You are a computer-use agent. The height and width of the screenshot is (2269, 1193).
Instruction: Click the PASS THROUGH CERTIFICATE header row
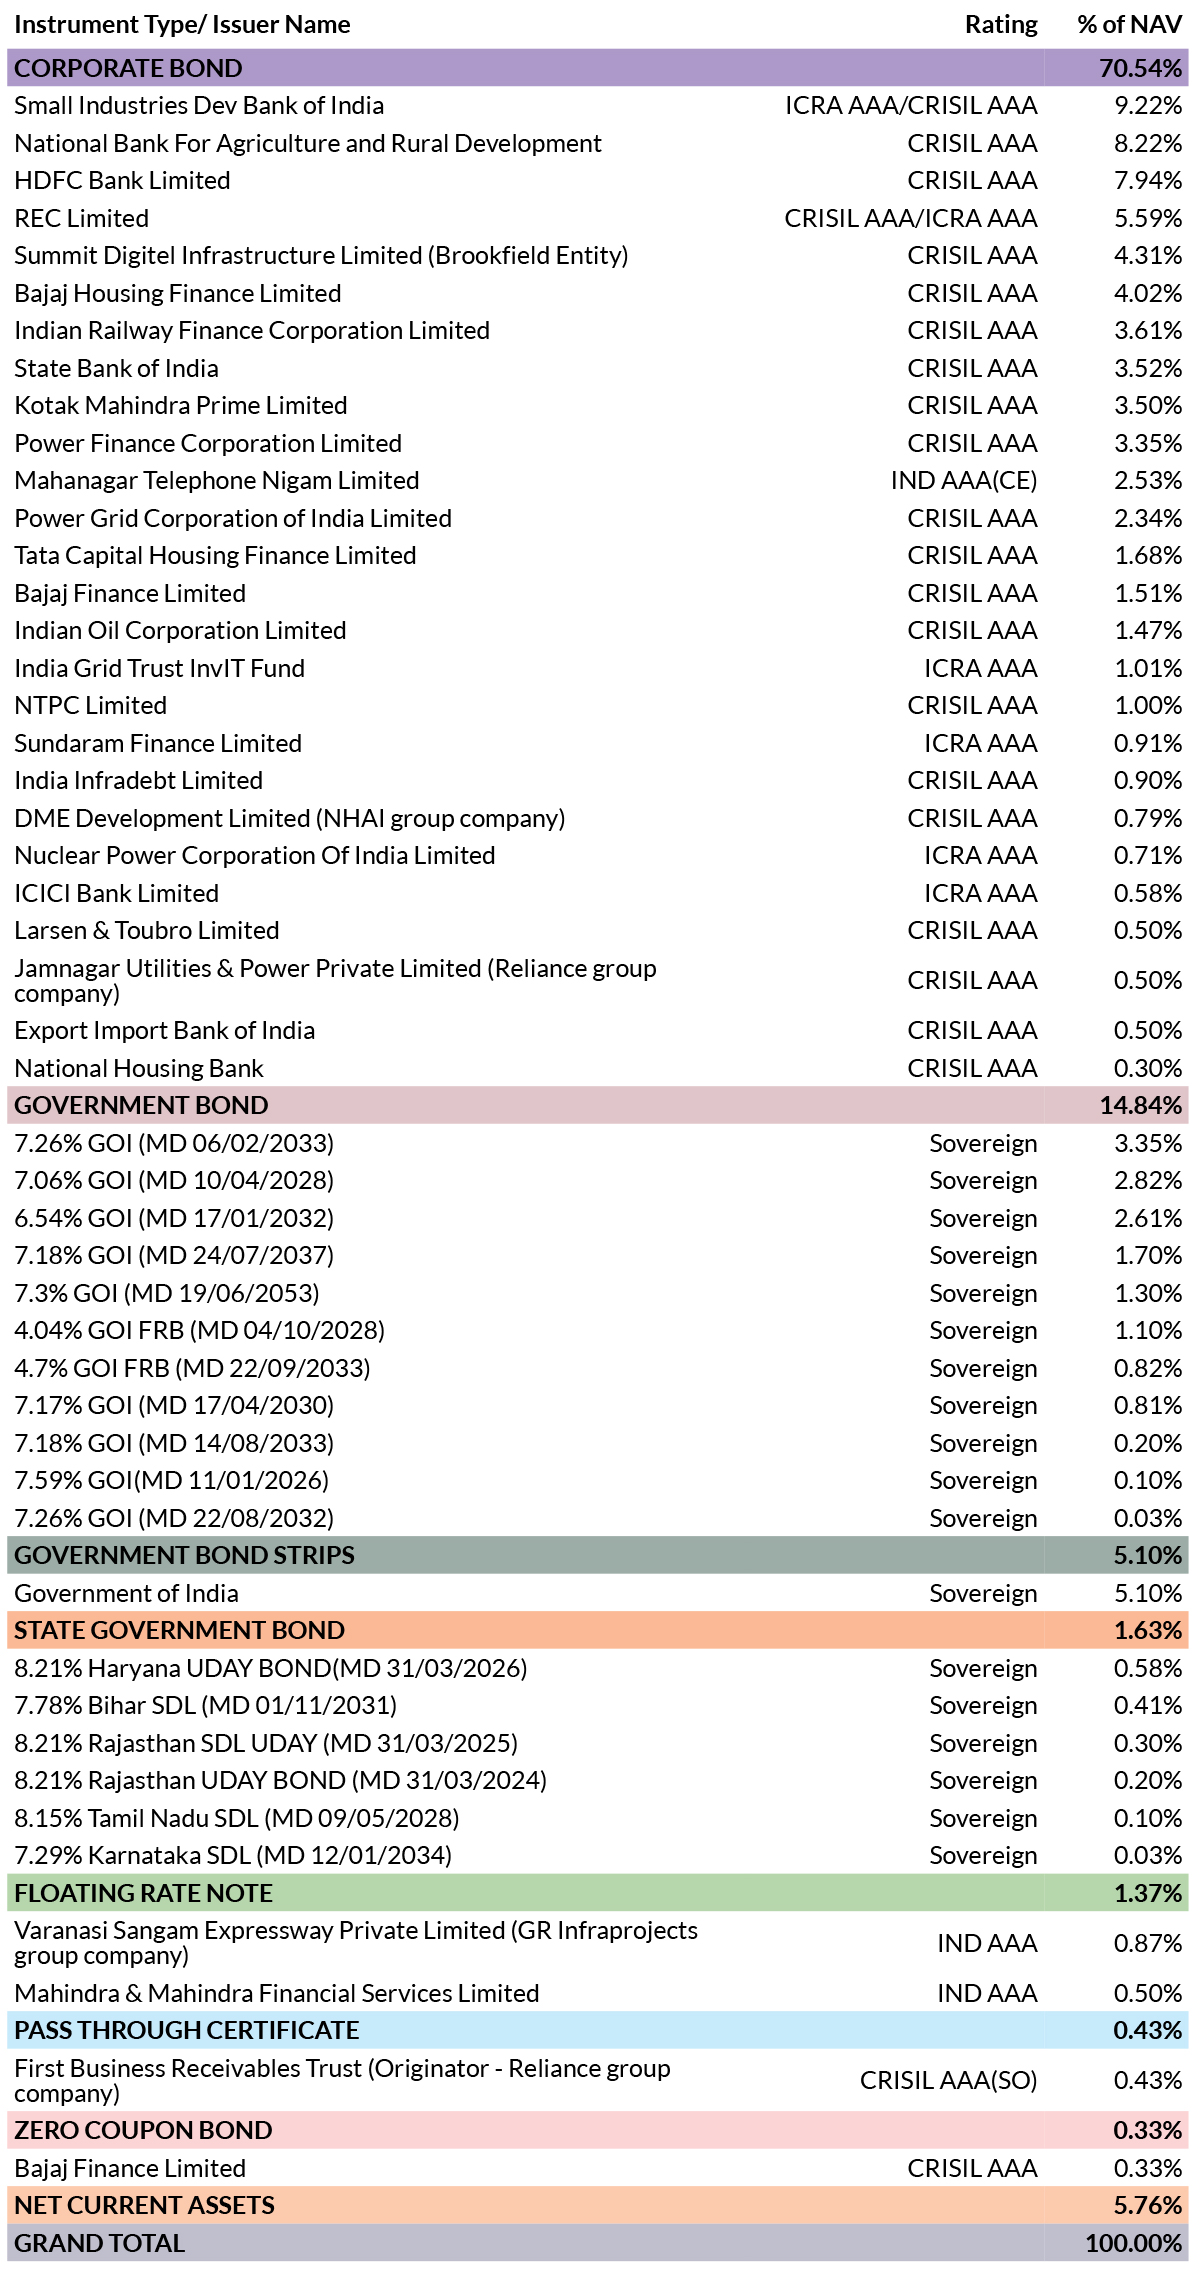coord(597,2030)
